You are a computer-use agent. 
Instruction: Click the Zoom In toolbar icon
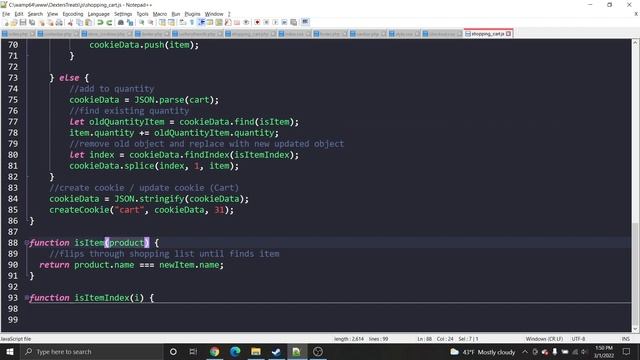tap(142, 22)
